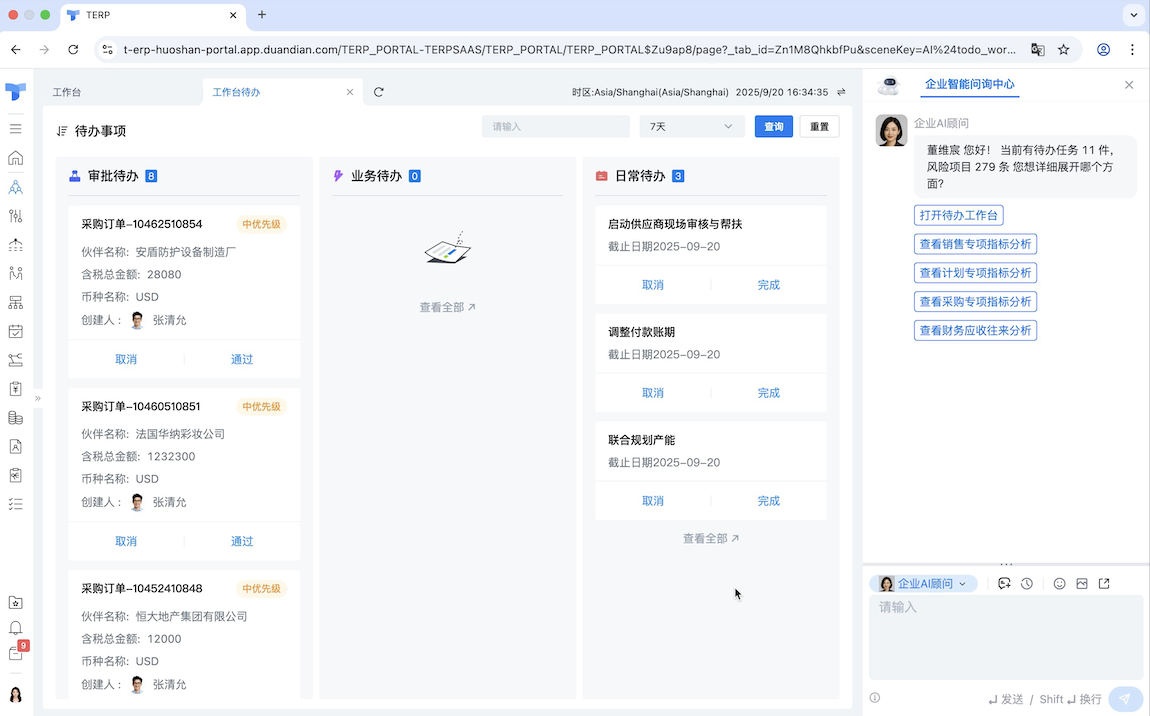Open the home icon in the left sidebar
1150x716 pixels.
coord(15,158)
